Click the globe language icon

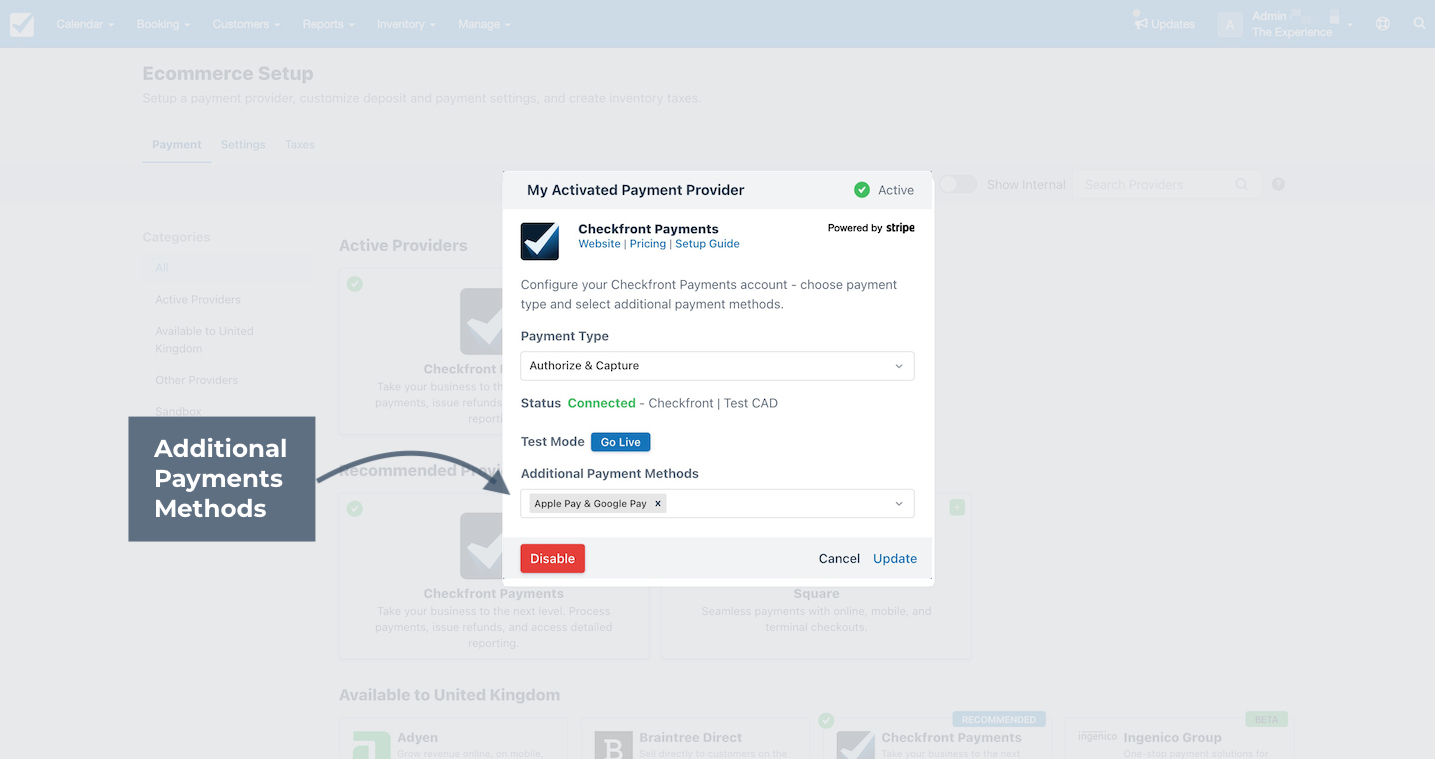point(1383,24)
